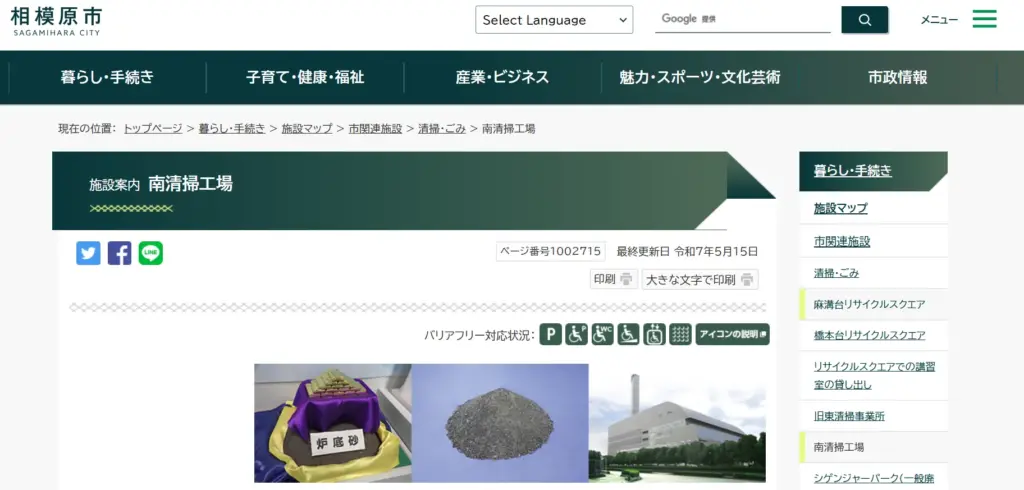Click the parking (P) accessibility icon
1024x490 pixels.
pyautogui.click(x=551, y=335)
